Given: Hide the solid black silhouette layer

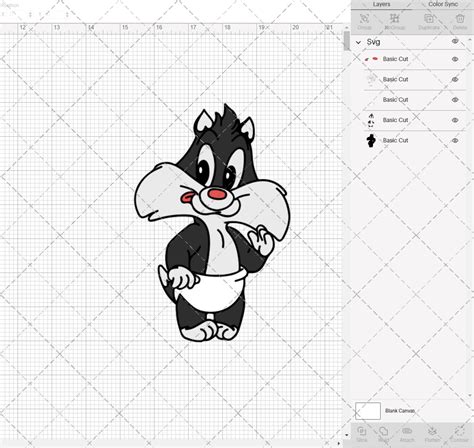Looking at the screenshot, I should pyautogui.click(x=455, y=140).
